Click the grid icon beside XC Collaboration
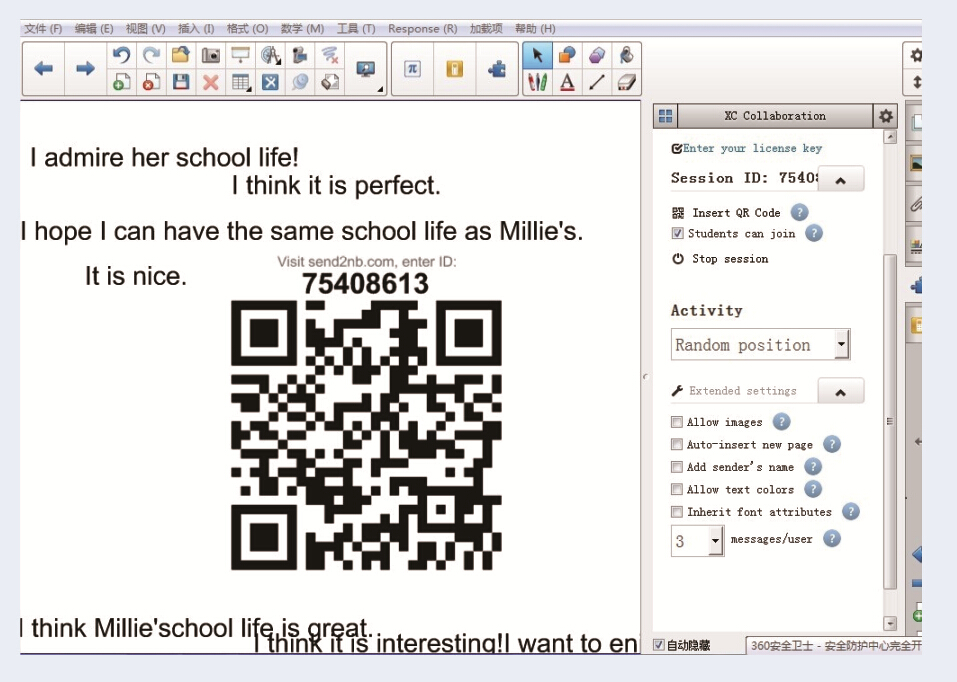 [x=665, y=116]
